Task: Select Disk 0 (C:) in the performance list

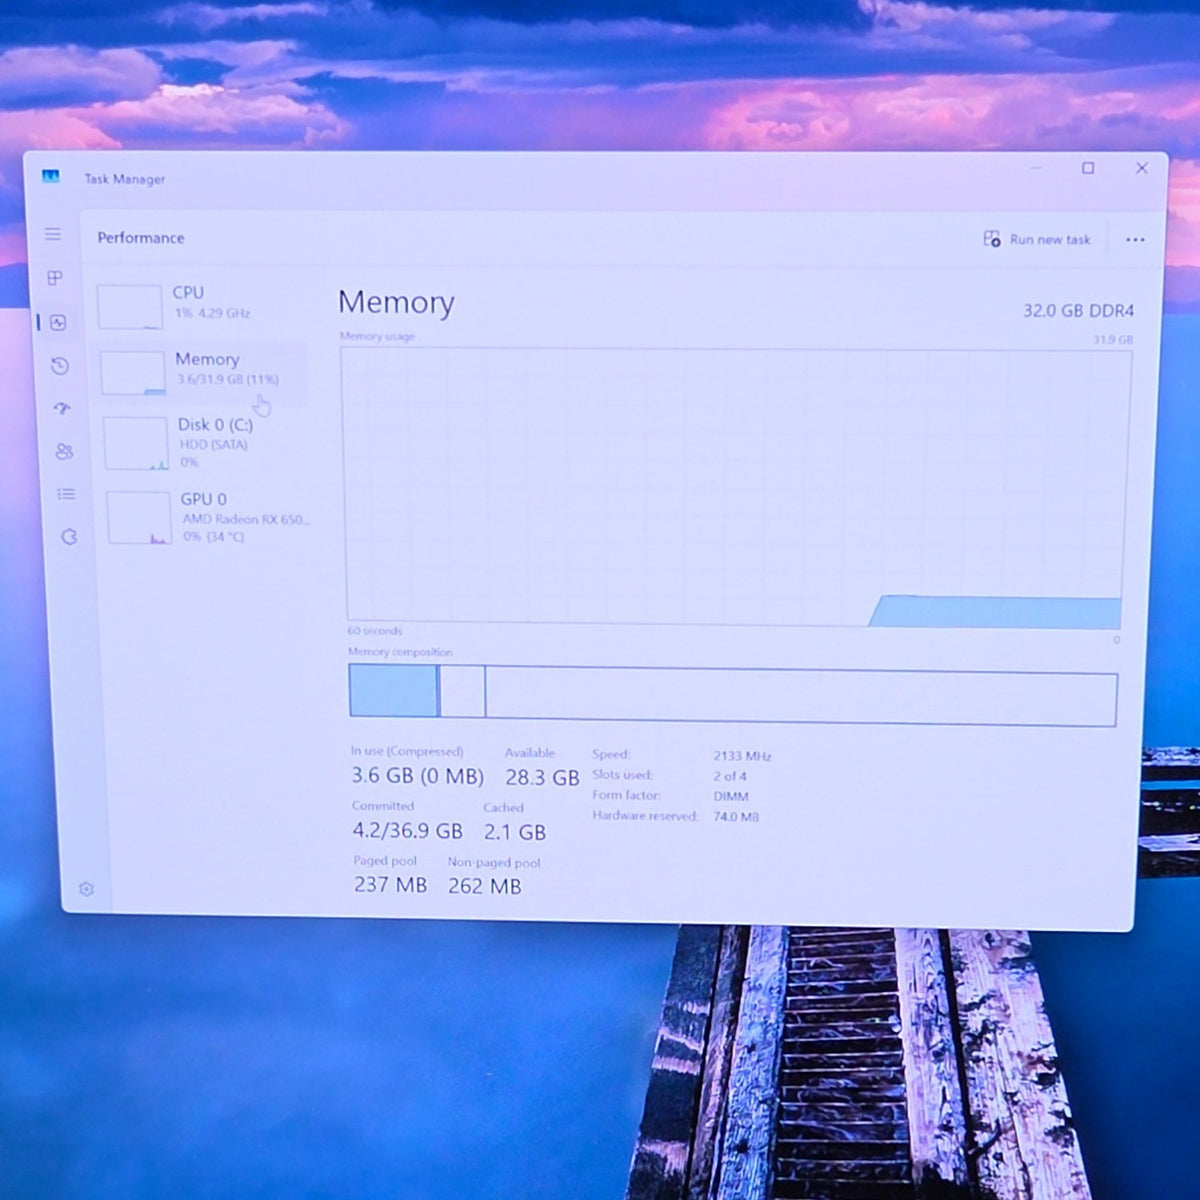Action: point(205,442)
